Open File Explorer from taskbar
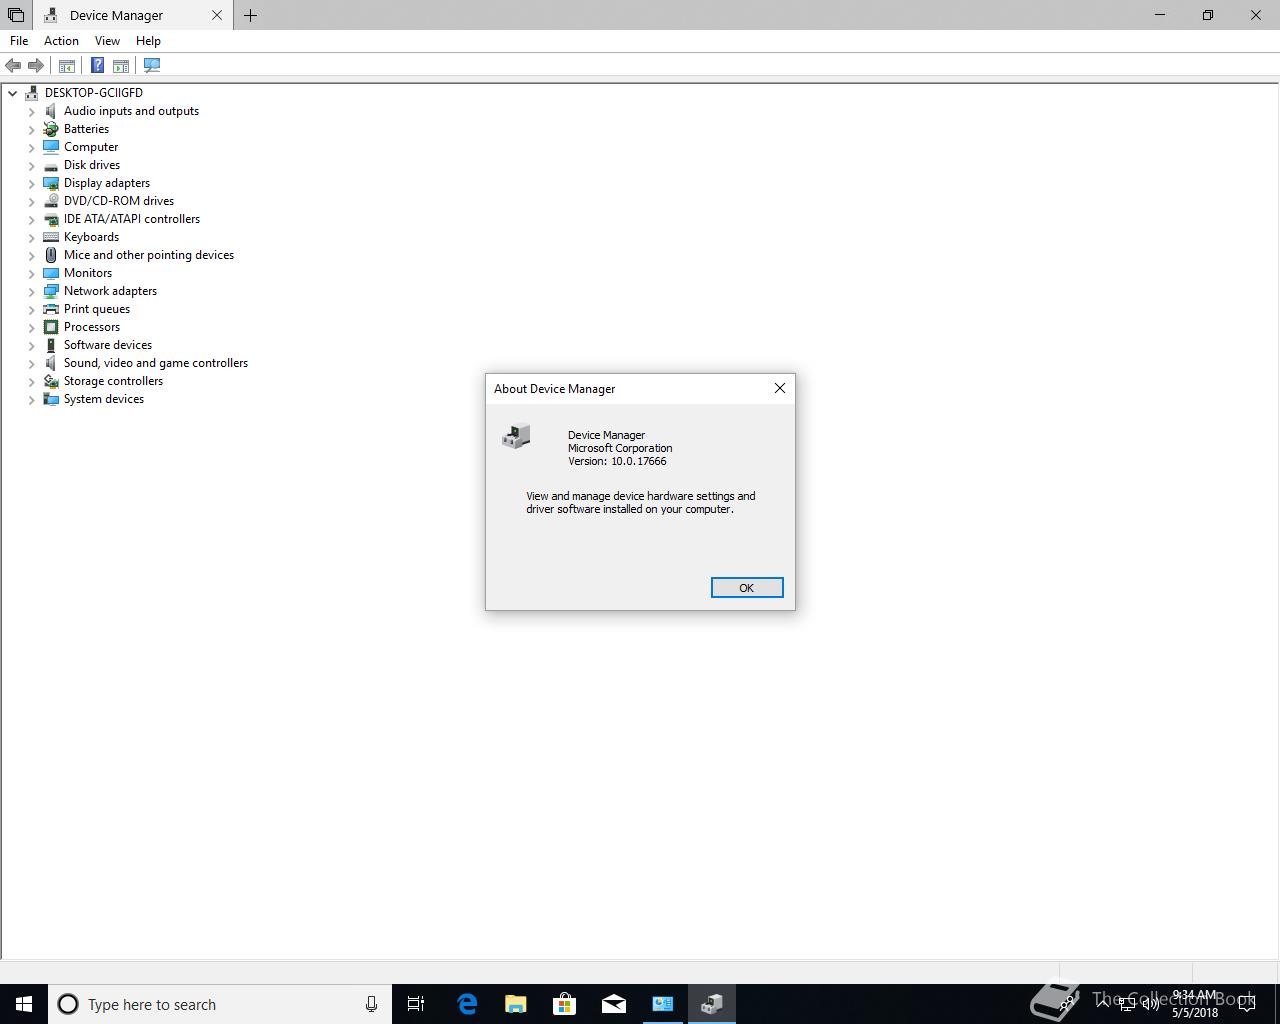This screenshot has height=1024, width=1280. point(516,1004)
